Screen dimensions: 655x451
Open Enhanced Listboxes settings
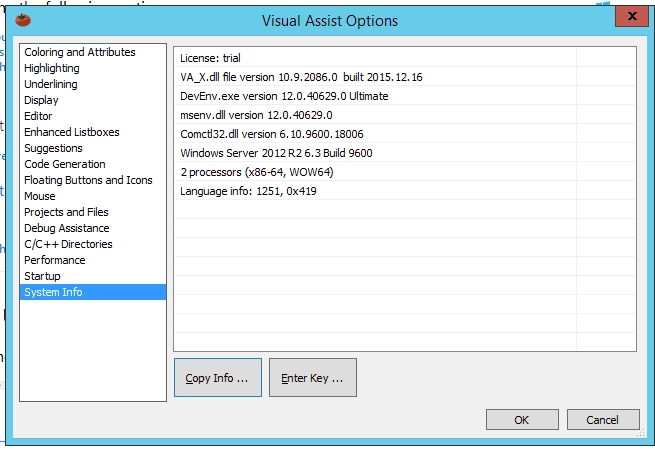click(x=93, y=132)
